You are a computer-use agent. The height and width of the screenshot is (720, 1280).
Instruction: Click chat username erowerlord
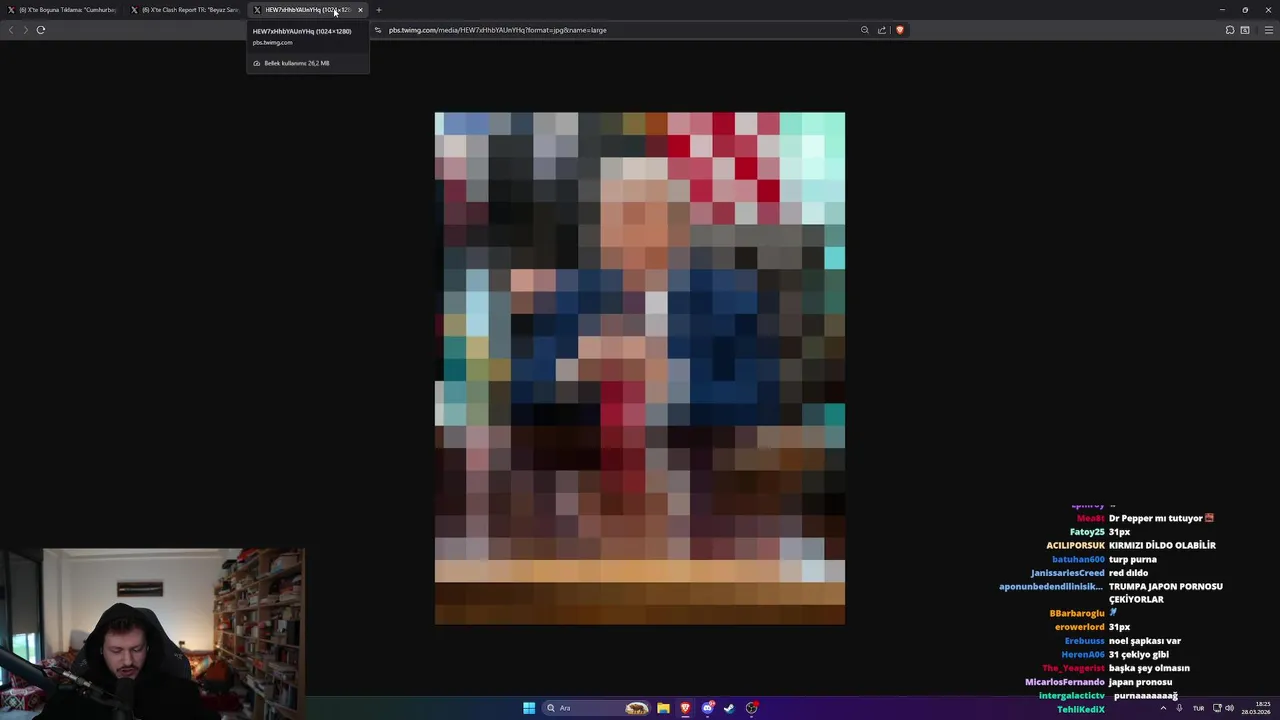[x=1080, y=627]
